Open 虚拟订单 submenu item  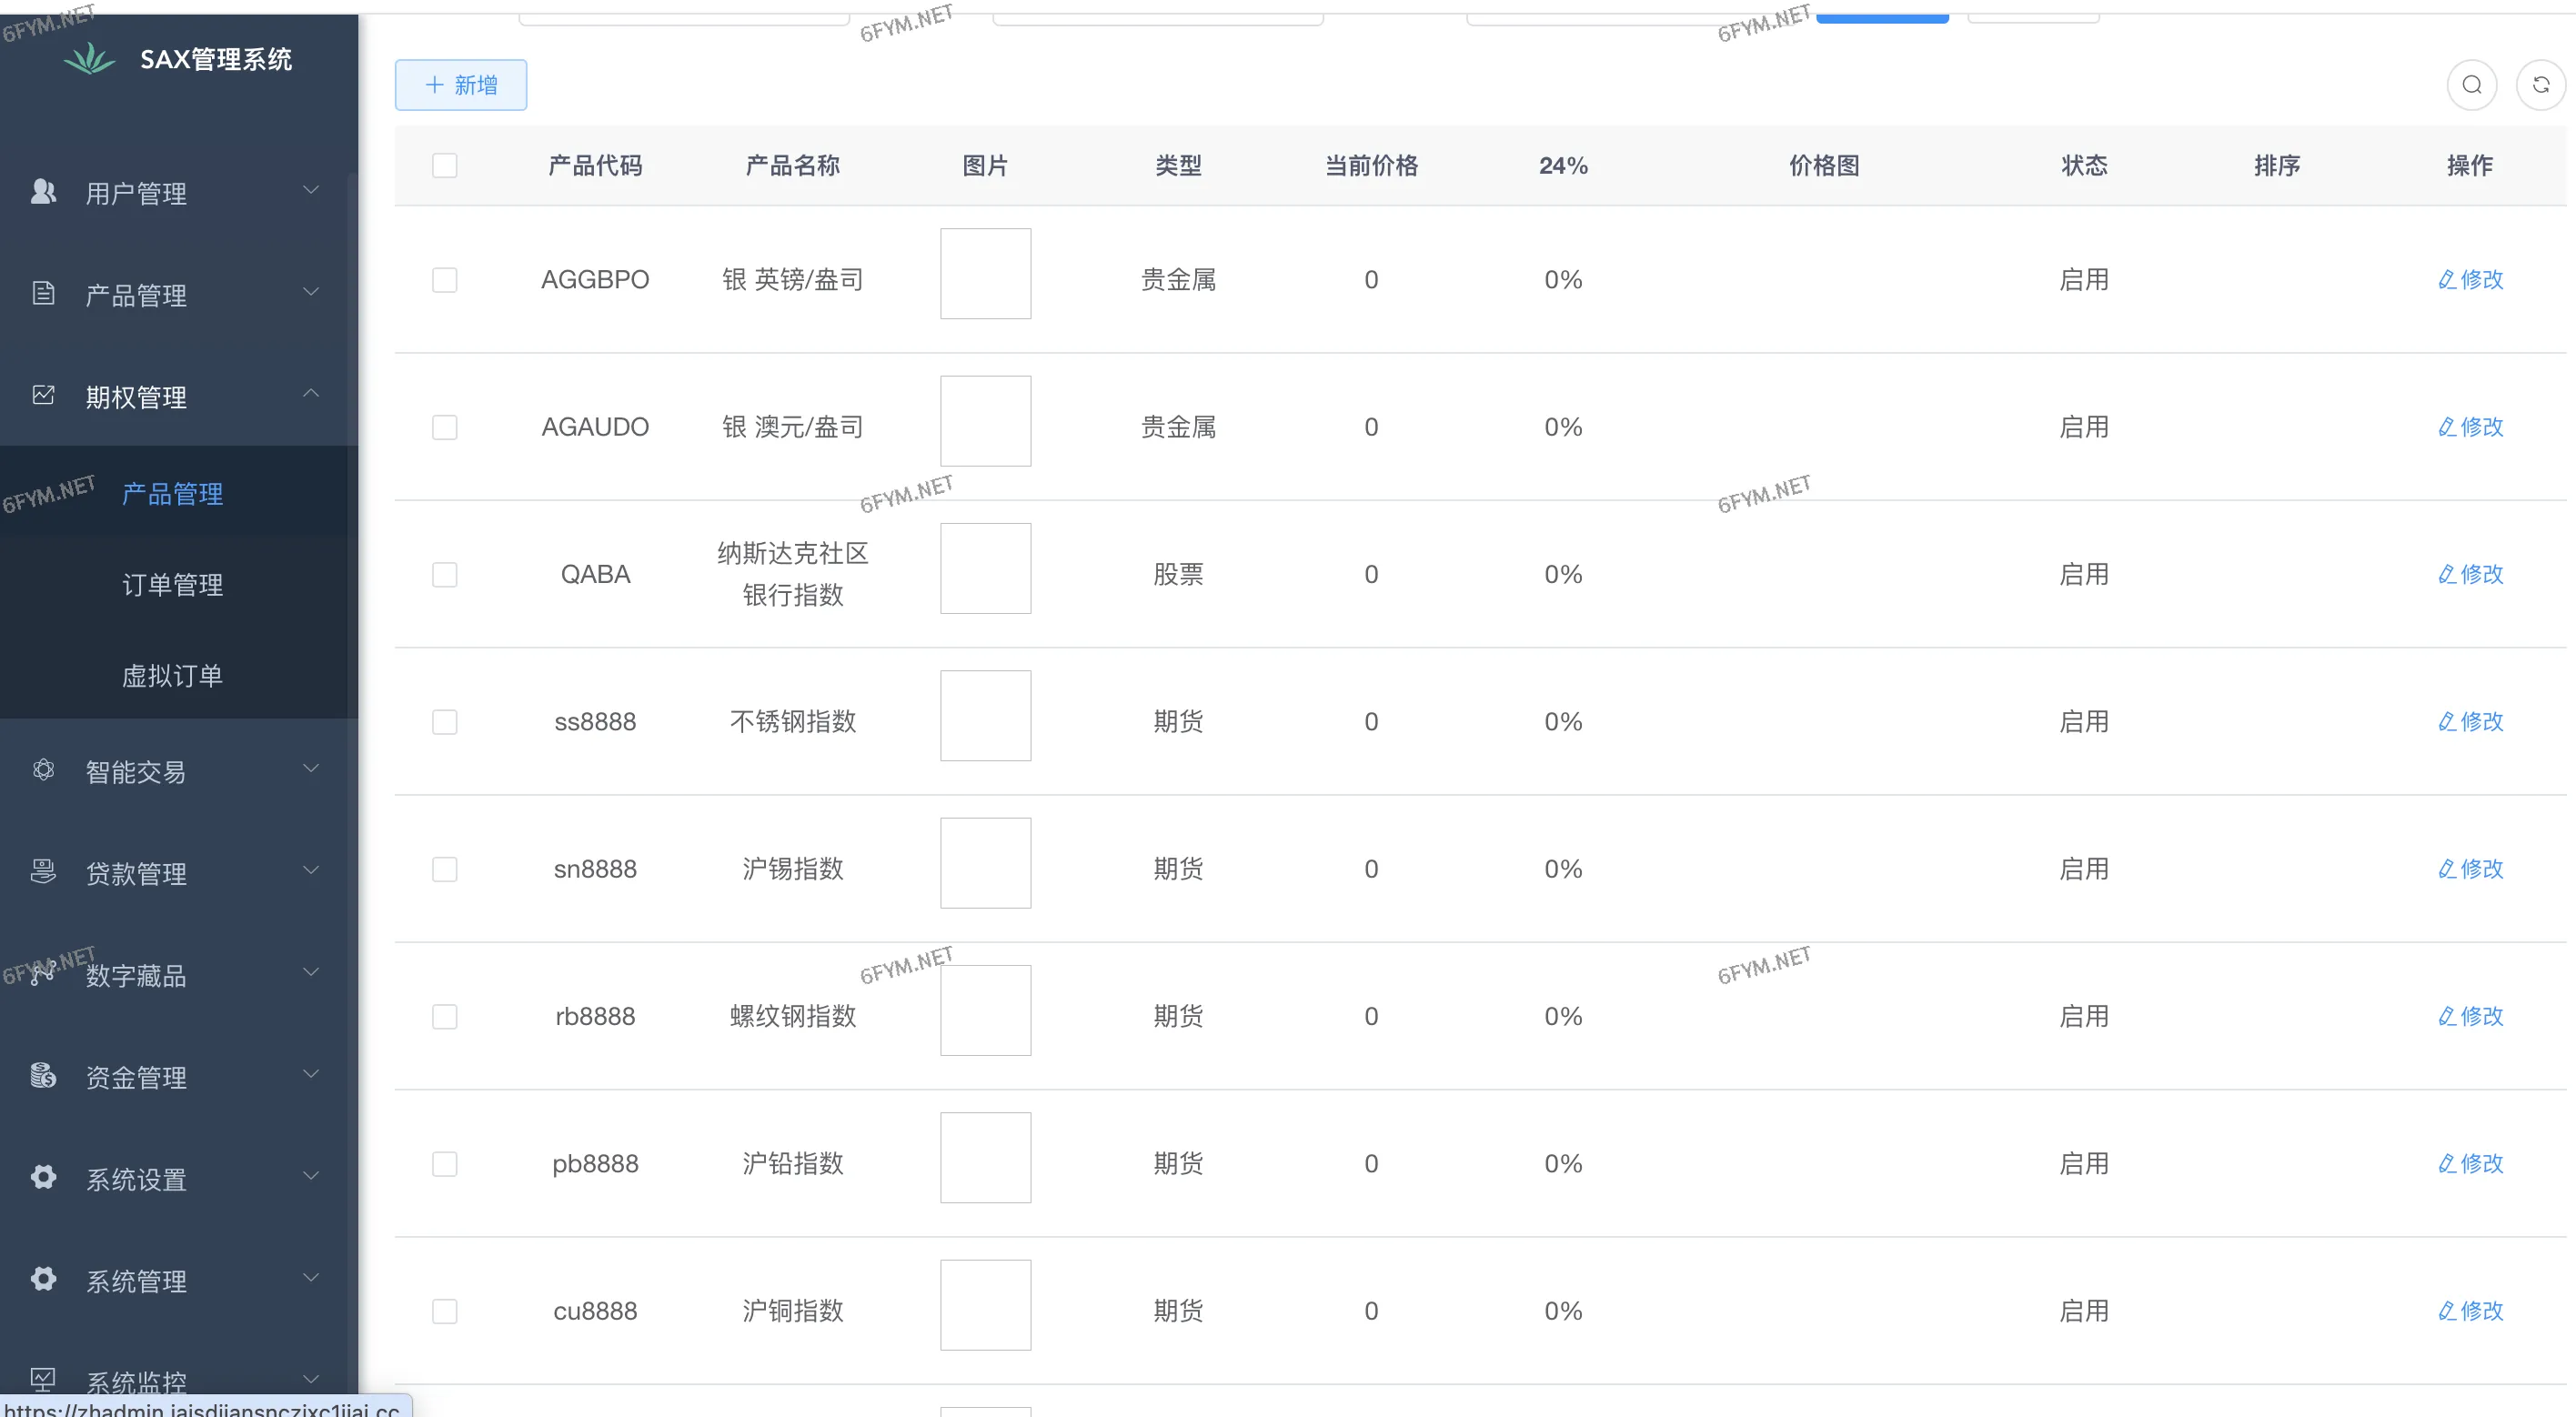pyautogui.click(x=172, y=676)
